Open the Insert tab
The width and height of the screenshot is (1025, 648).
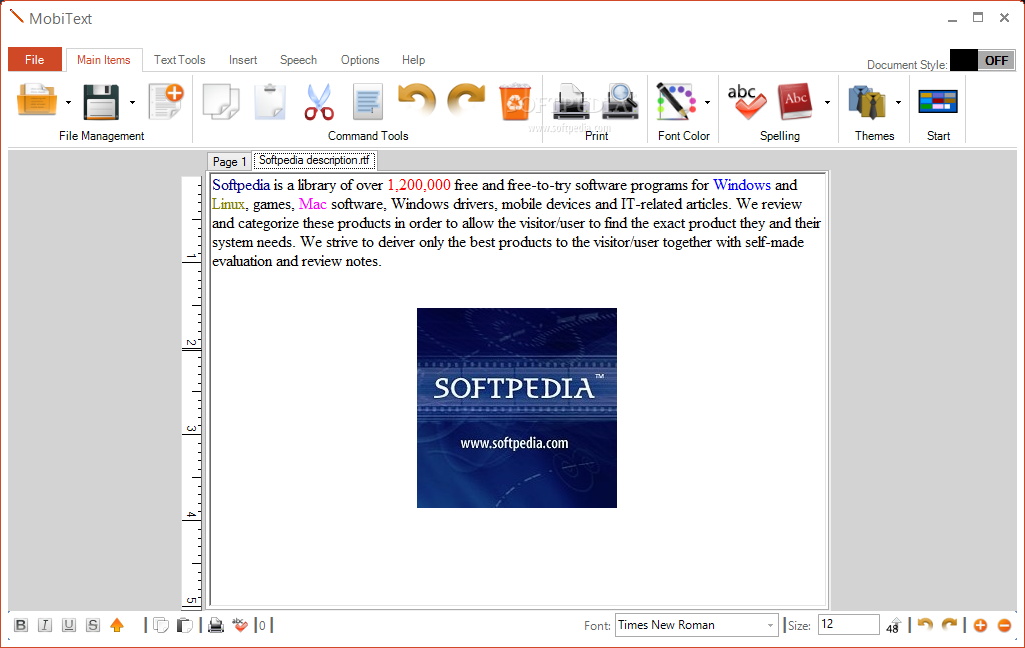click(243, 60)
